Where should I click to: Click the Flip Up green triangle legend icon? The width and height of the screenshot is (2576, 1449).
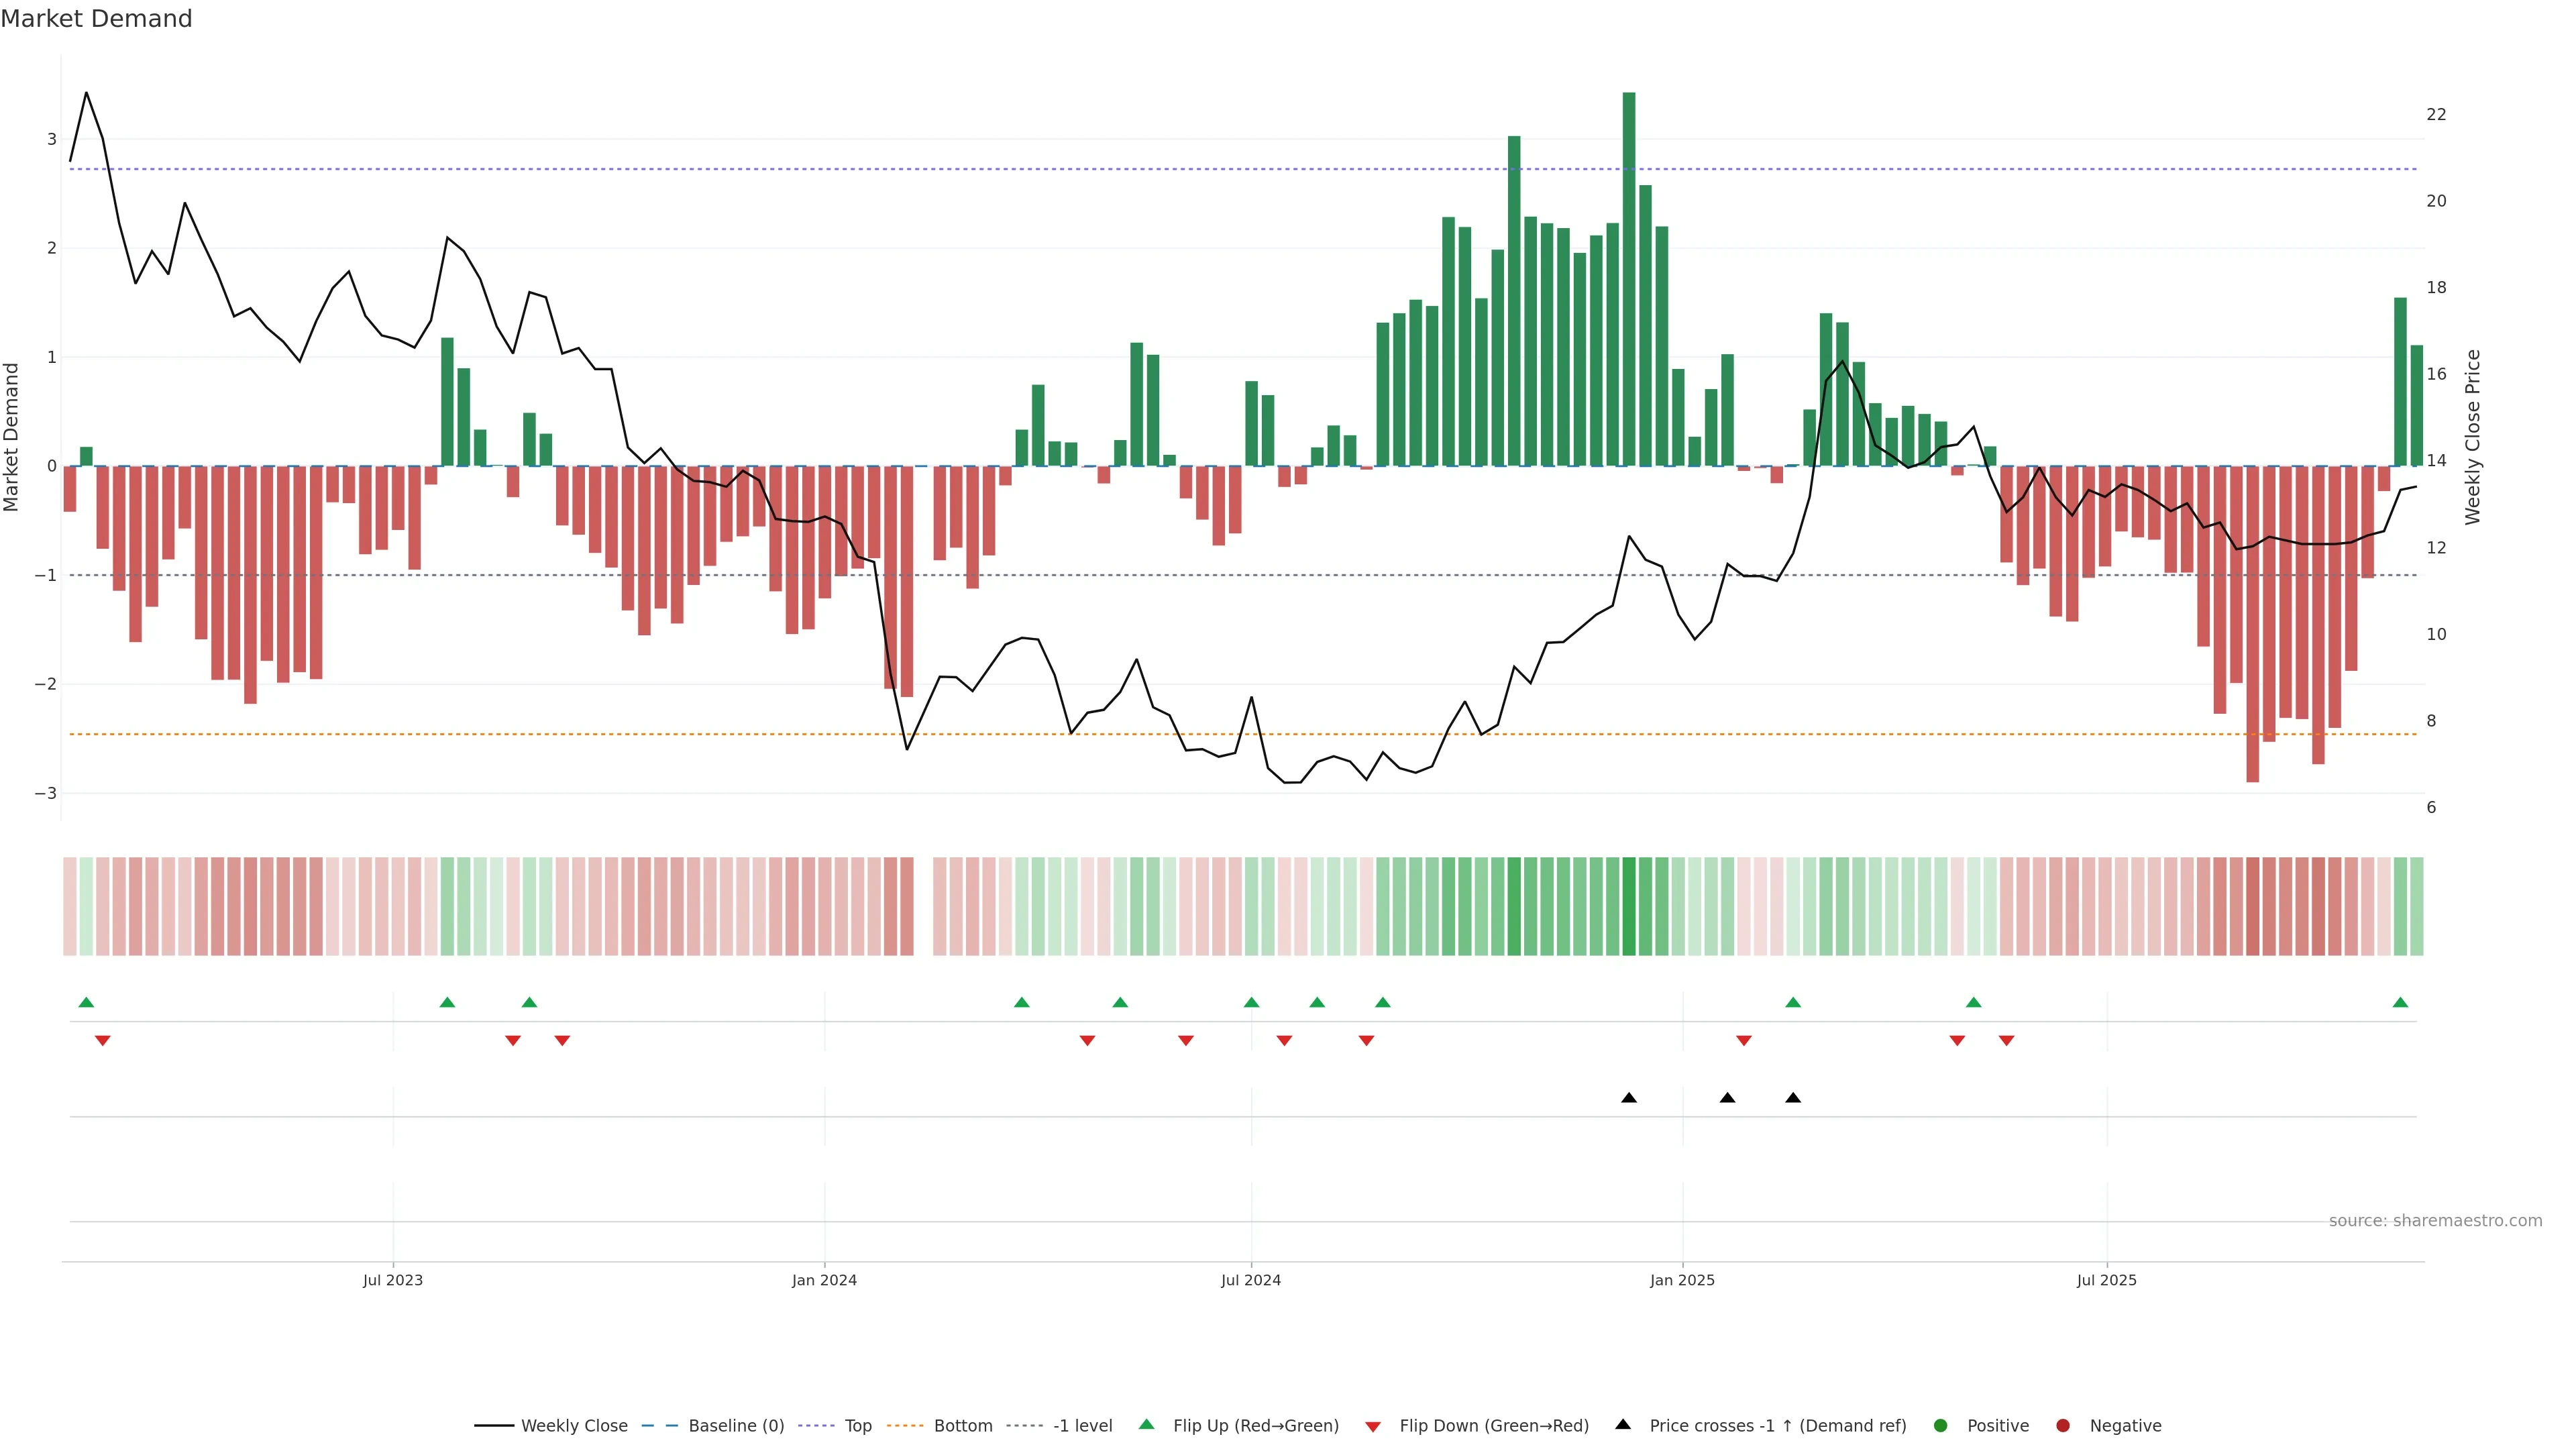(1146, 1424)
